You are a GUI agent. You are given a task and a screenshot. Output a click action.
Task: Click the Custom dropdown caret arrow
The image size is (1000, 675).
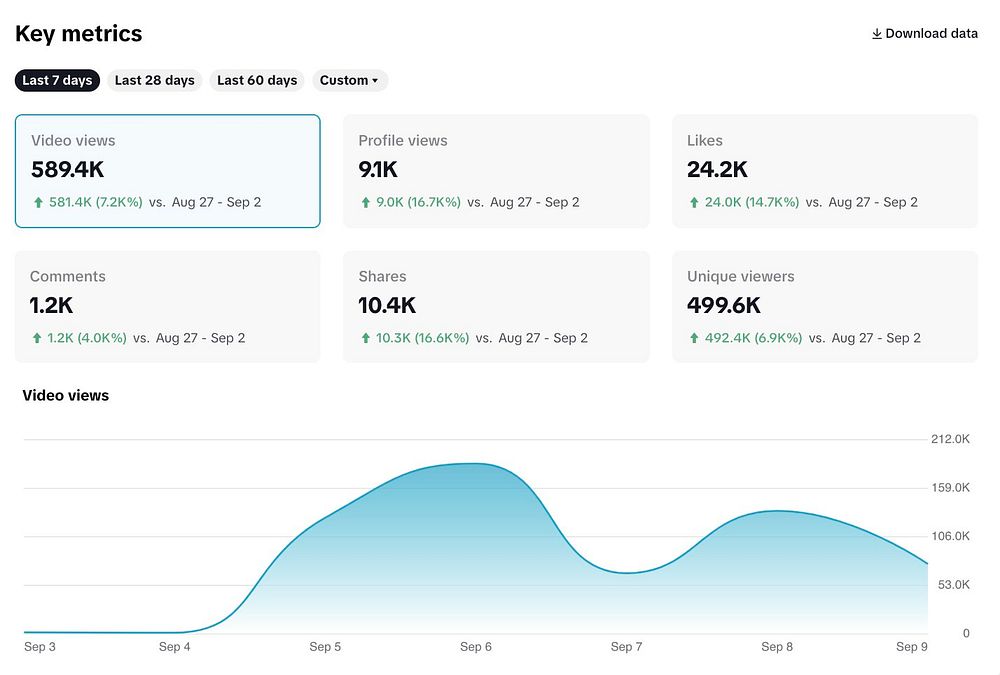(x=375, y=81)
